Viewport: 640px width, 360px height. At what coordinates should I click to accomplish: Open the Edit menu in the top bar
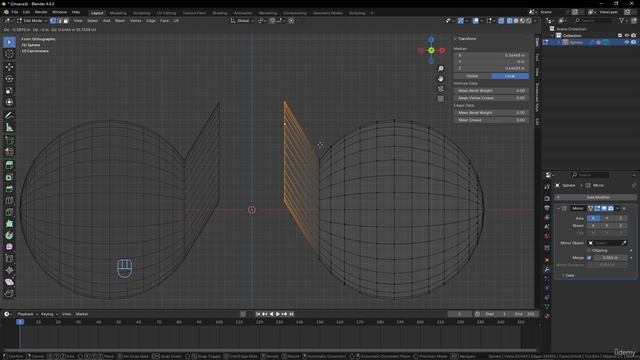(x=27, y=12)
